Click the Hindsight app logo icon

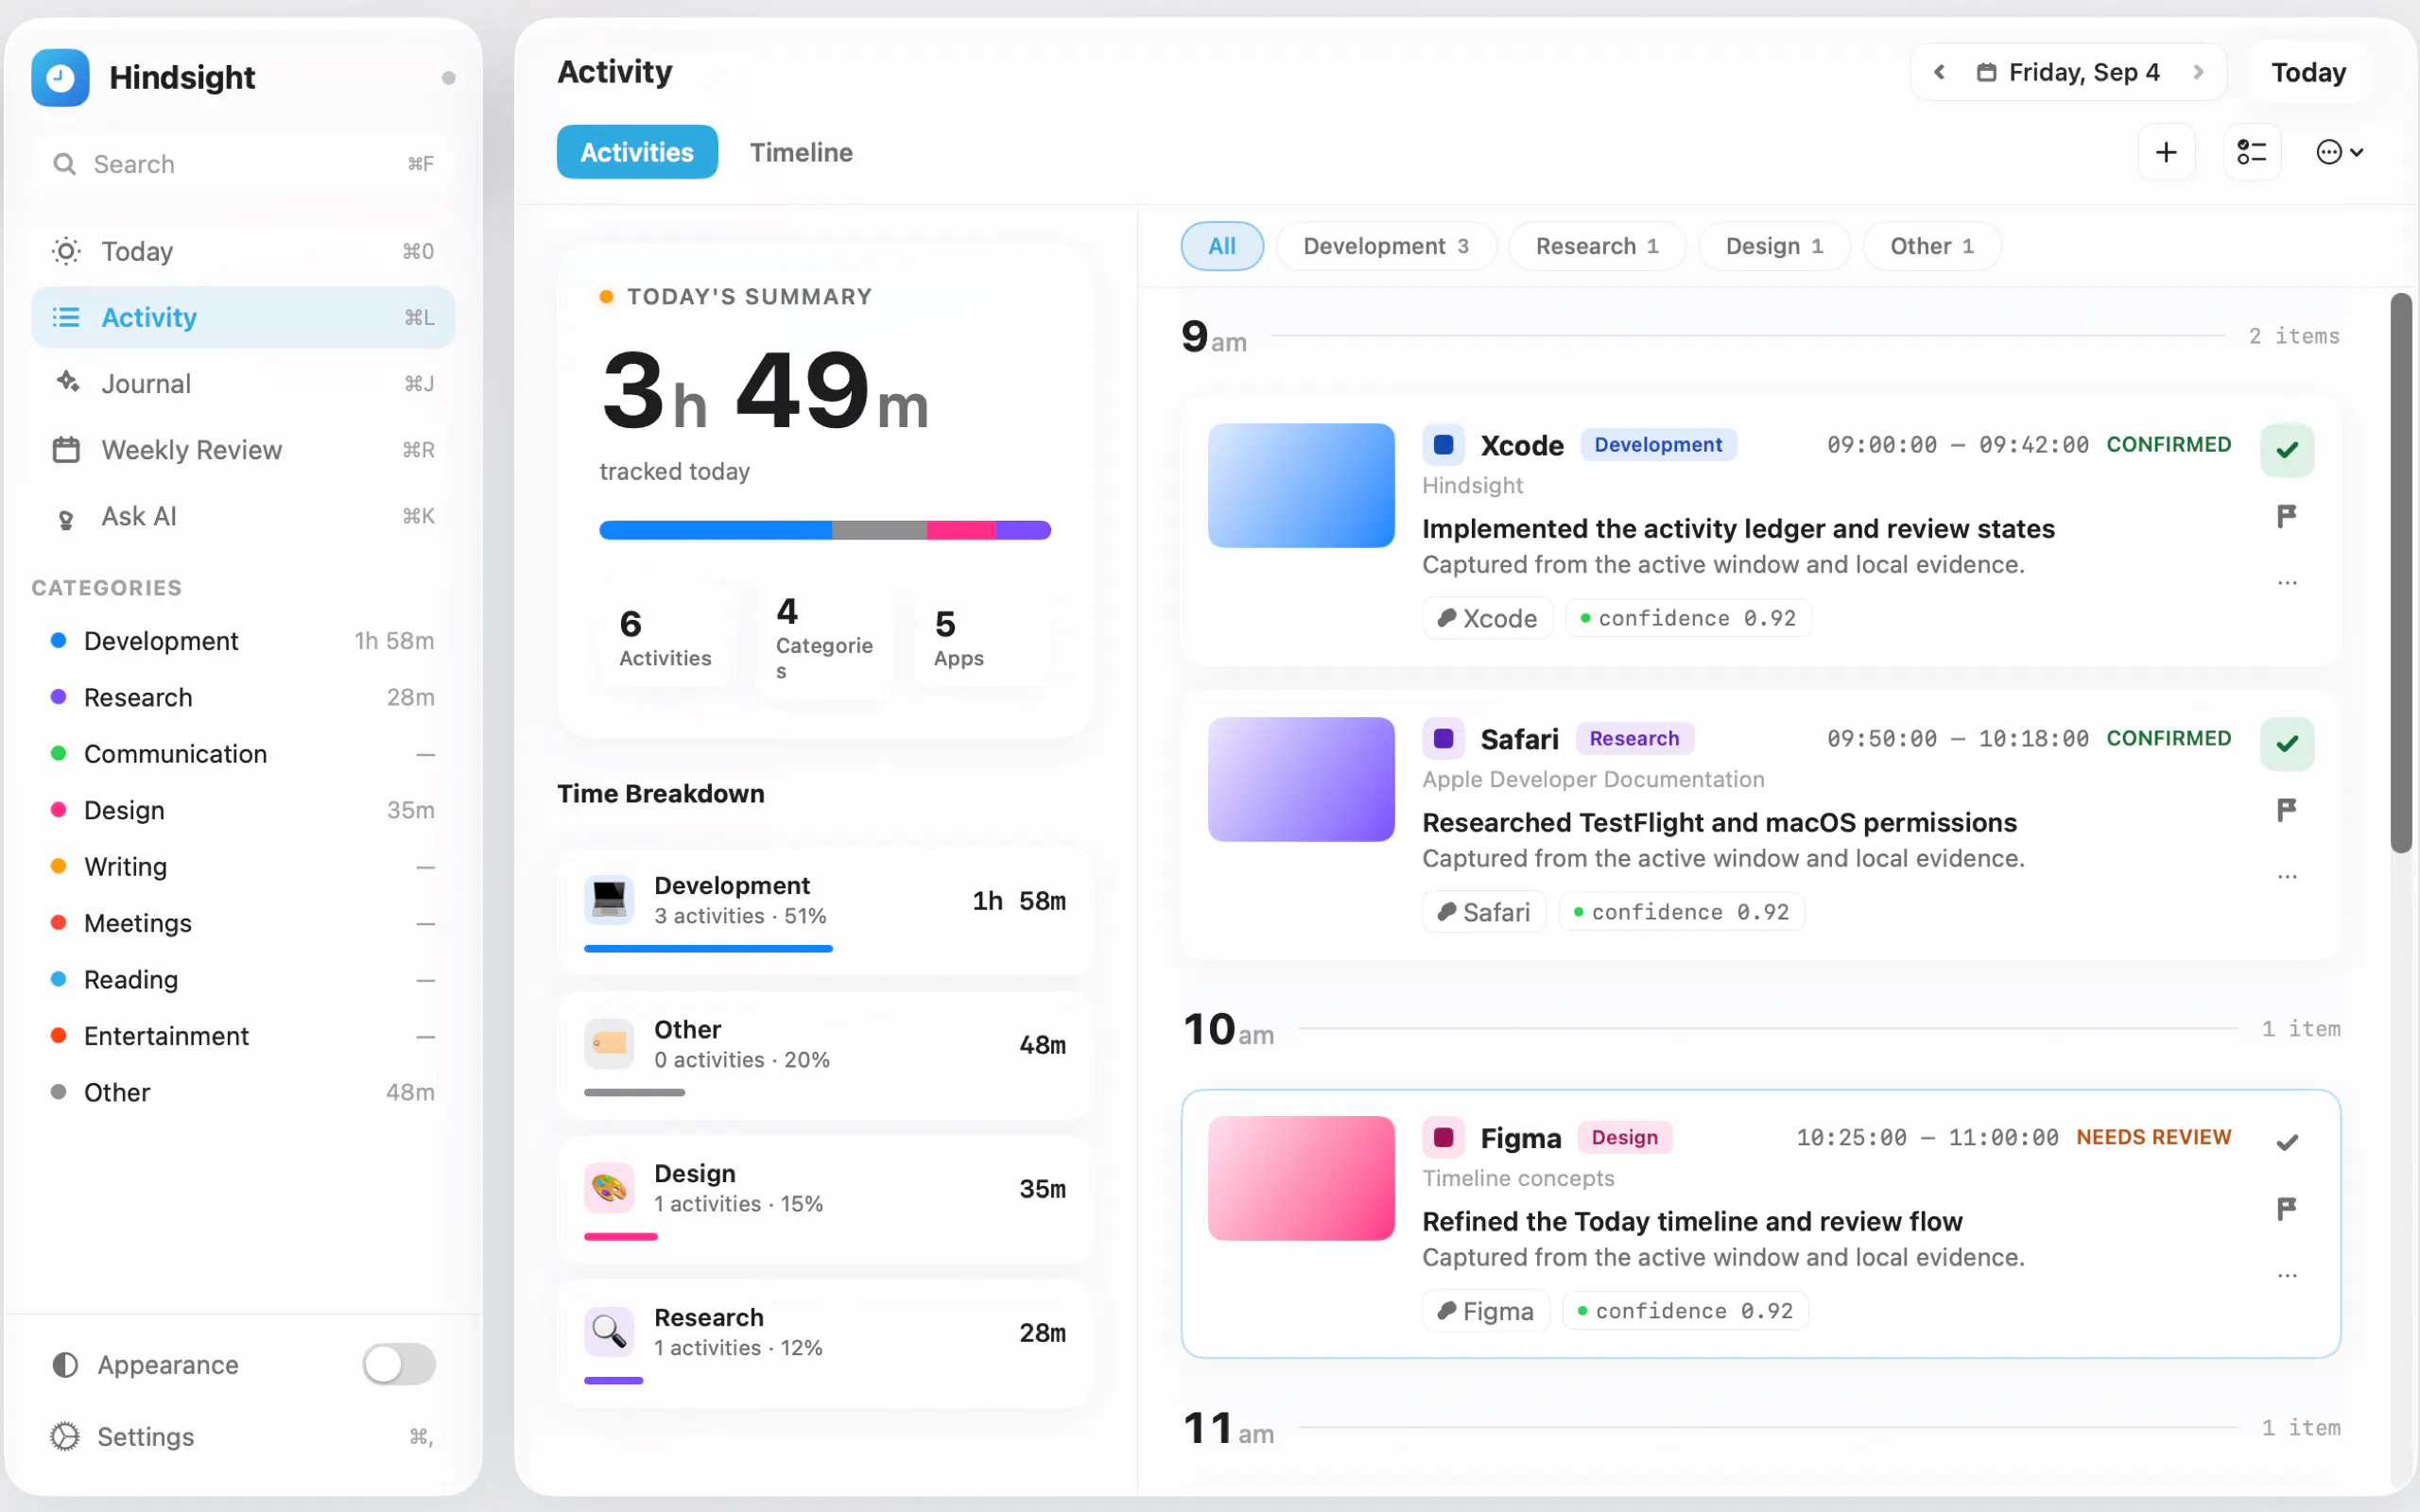[60, 77]
